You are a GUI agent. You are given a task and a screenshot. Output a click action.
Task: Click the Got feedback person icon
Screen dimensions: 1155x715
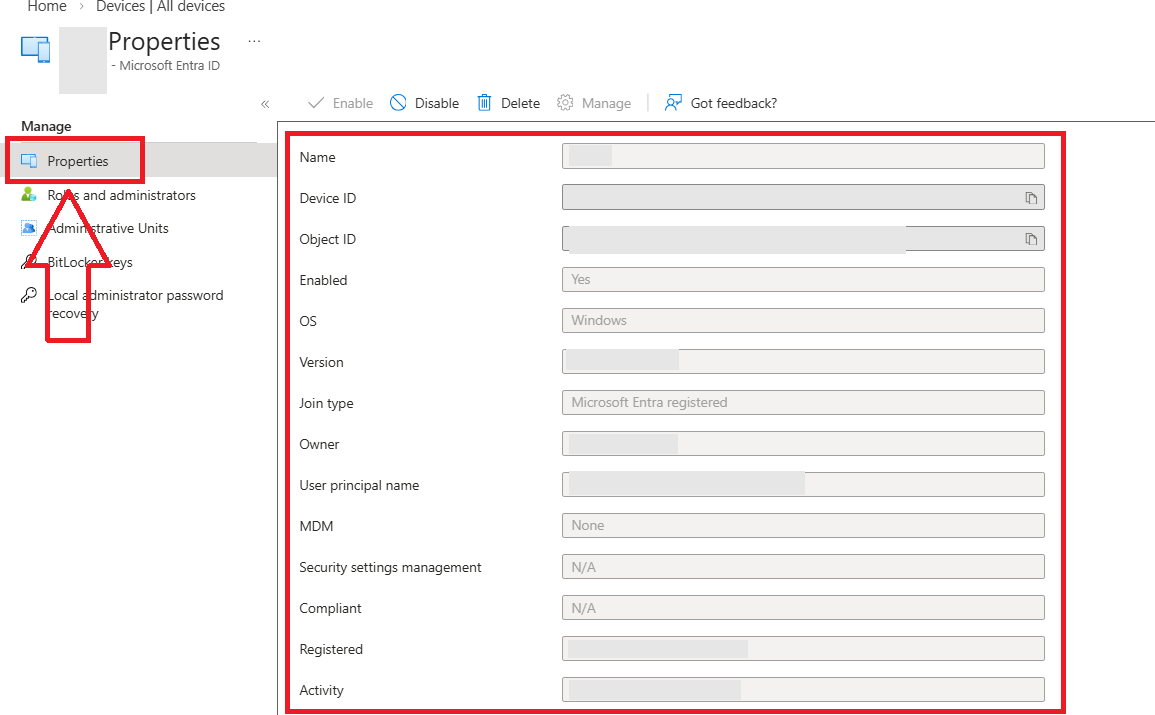pos(673,103)
